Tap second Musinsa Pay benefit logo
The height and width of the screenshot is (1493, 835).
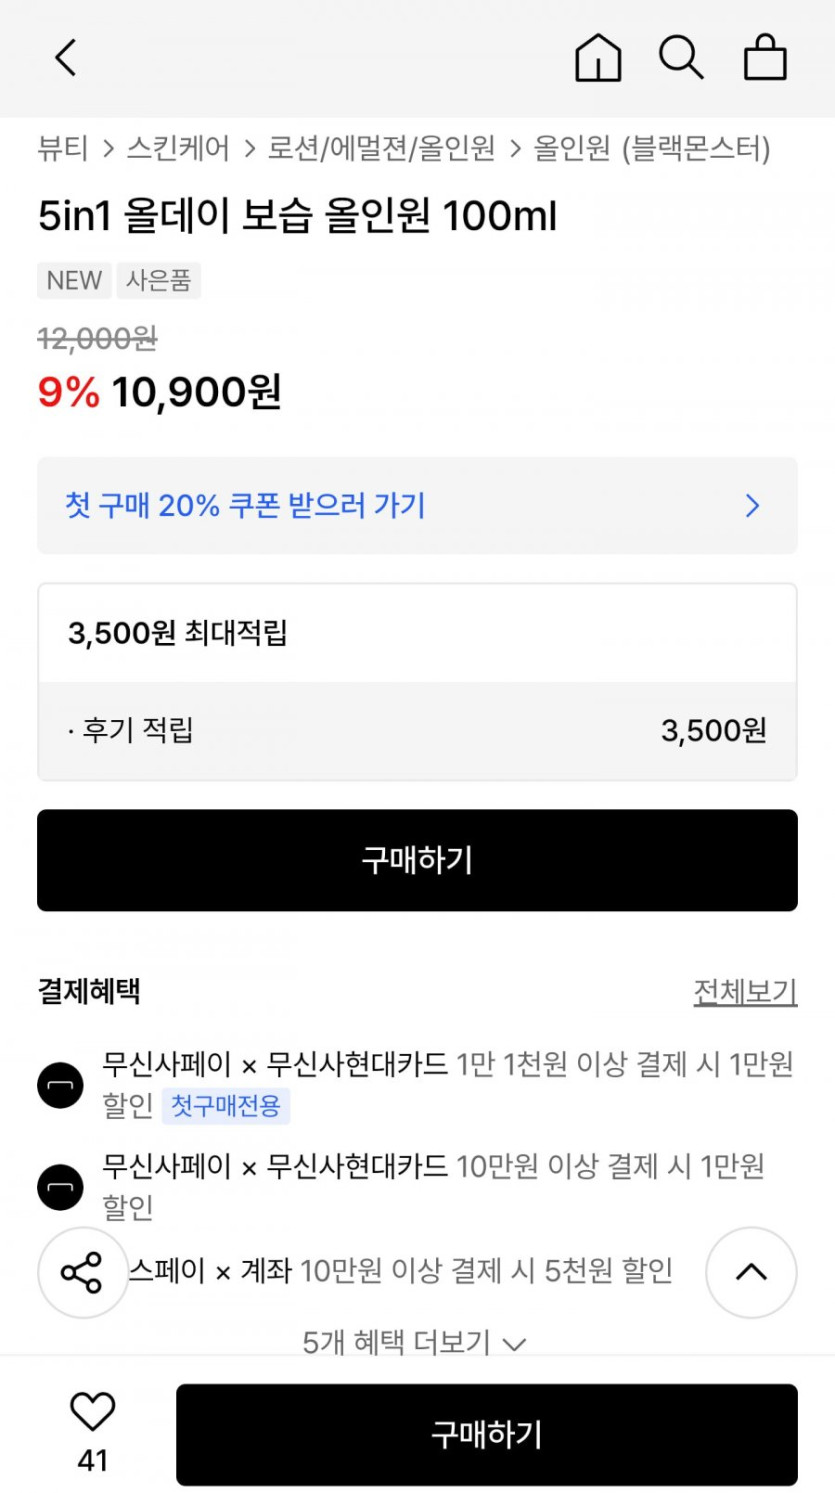coord(61,1187)
